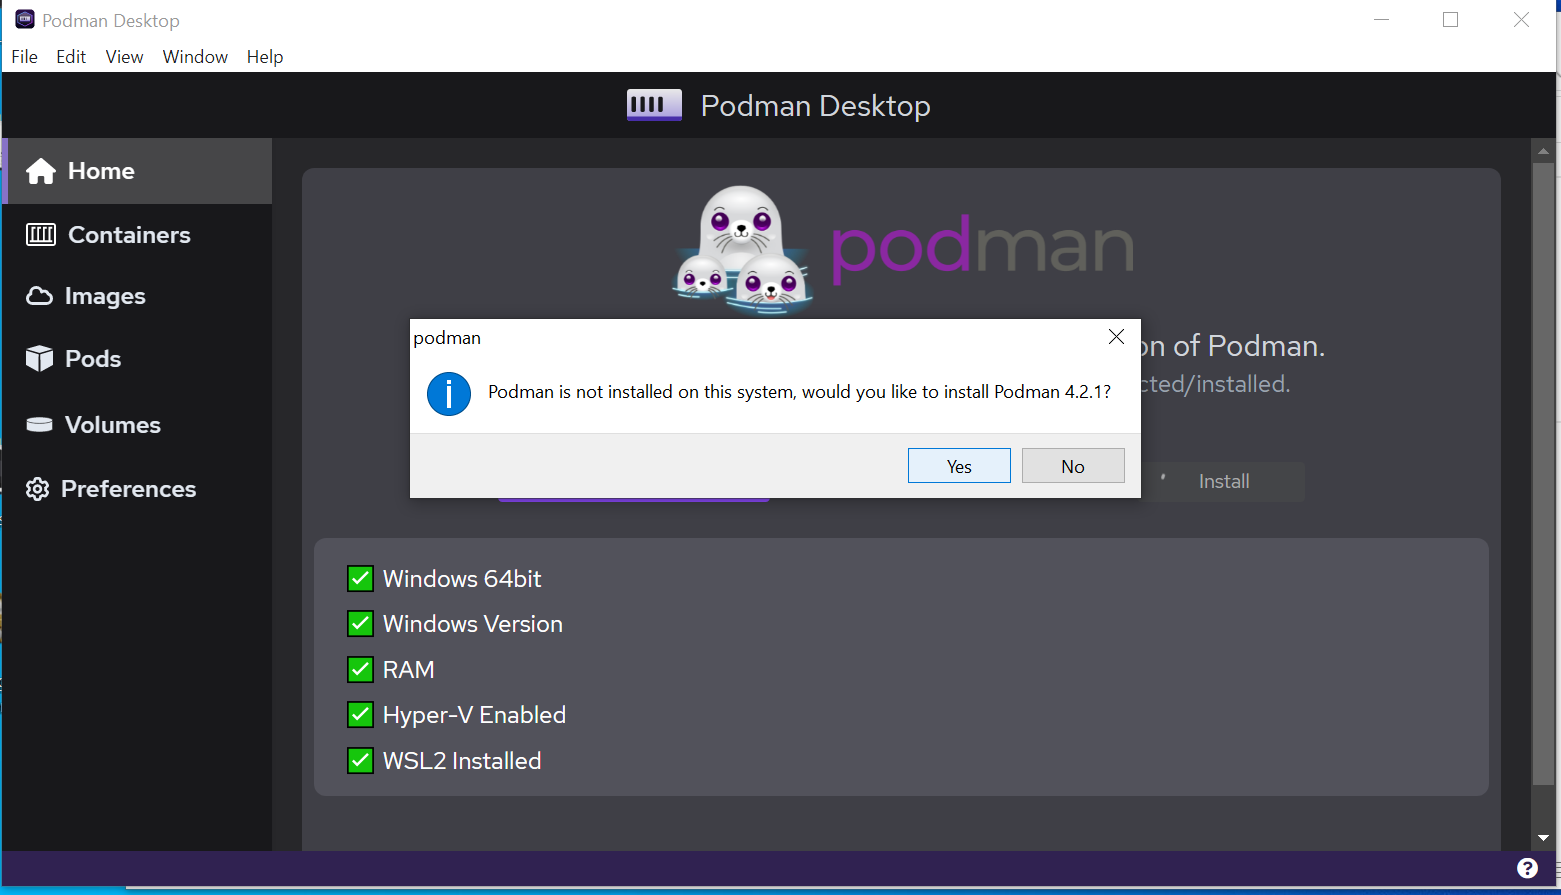Select Images label in sidebar

pyautogui.click(x=105, y=296)
